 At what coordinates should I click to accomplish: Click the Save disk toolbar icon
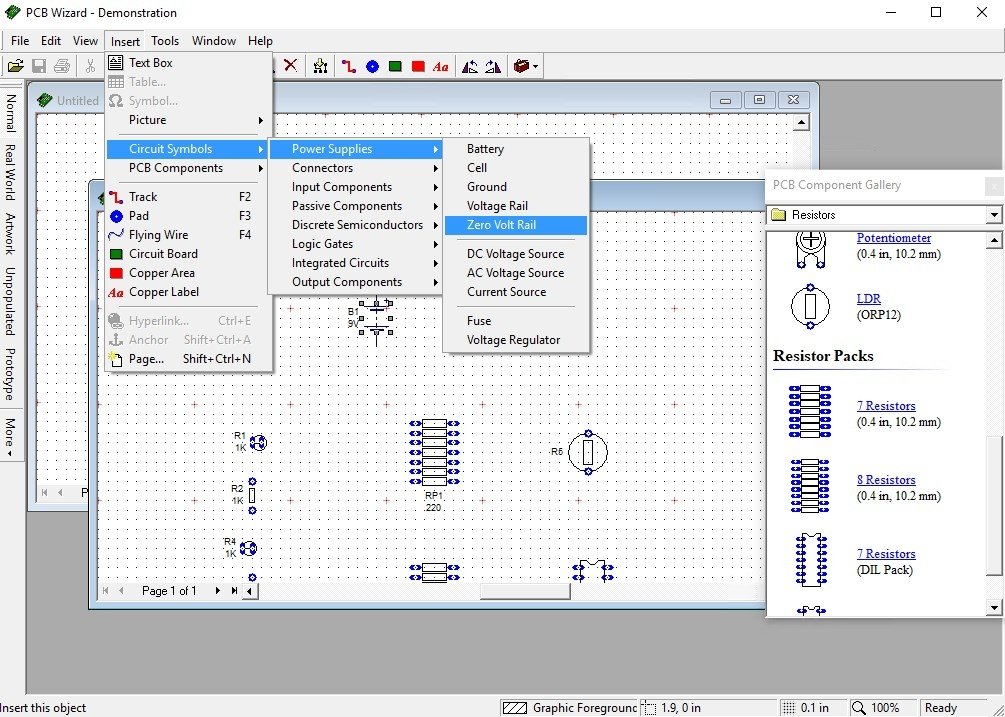[x=38, y=66]
